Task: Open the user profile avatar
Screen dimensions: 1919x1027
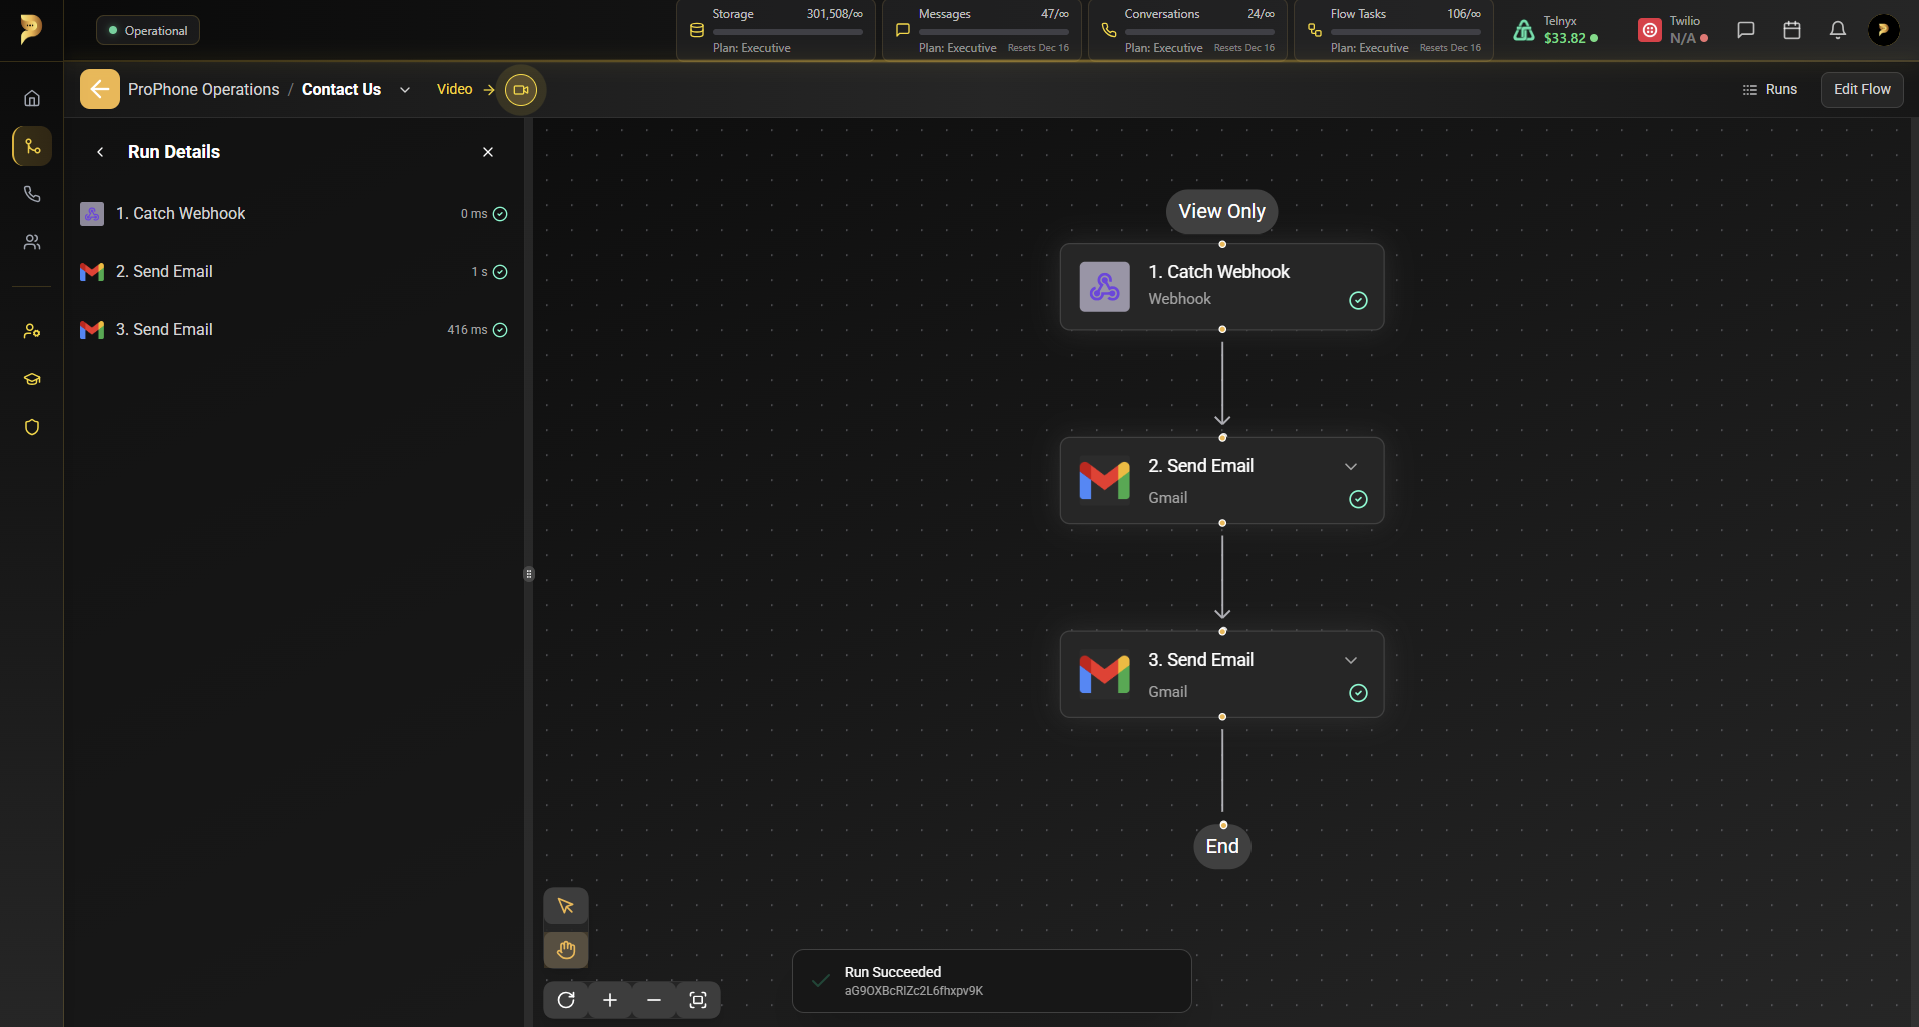Action: 1884,30
